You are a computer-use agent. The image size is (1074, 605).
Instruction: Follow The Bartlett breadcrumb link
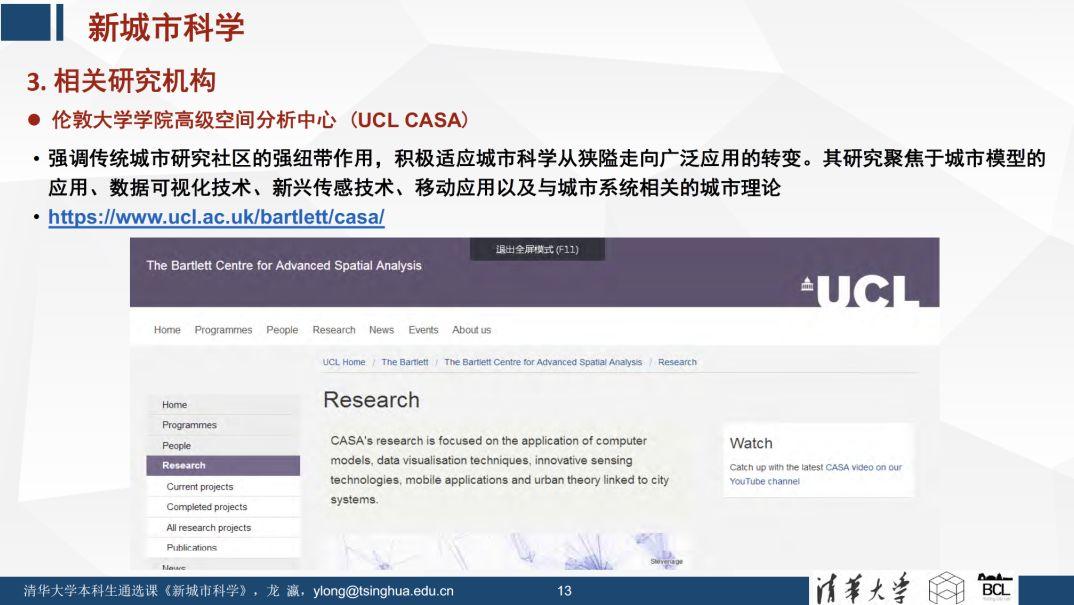[405, 362]
